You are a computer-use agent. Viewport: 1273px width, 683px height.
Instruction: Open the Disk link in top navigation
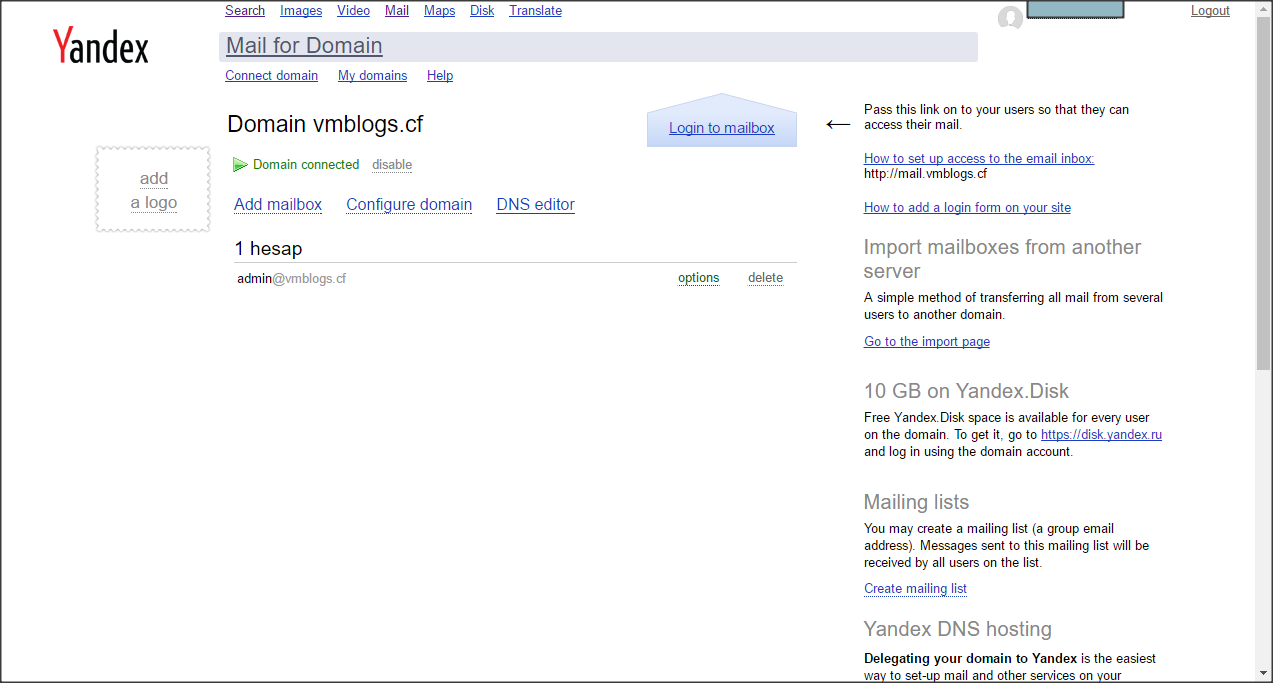pos(482,11)
